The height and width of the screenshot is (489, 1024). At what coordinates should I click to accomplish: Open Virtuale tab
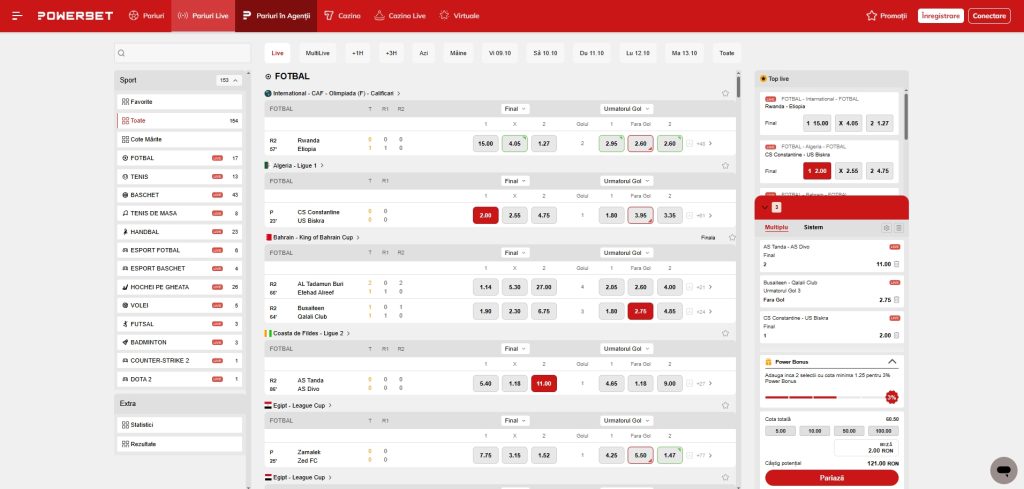point(459,16)
